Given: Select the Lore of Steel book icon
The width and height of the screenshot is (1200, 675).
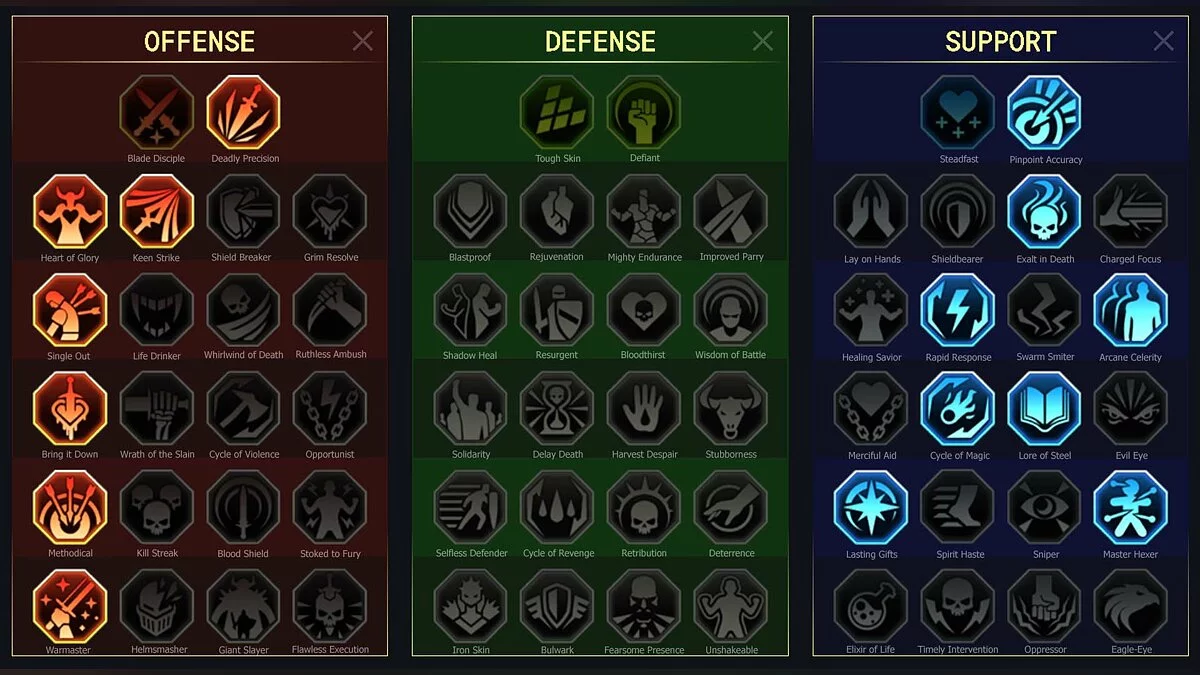Looking at the screenshot, I should pyautogui.click(x=1044, y=409).
